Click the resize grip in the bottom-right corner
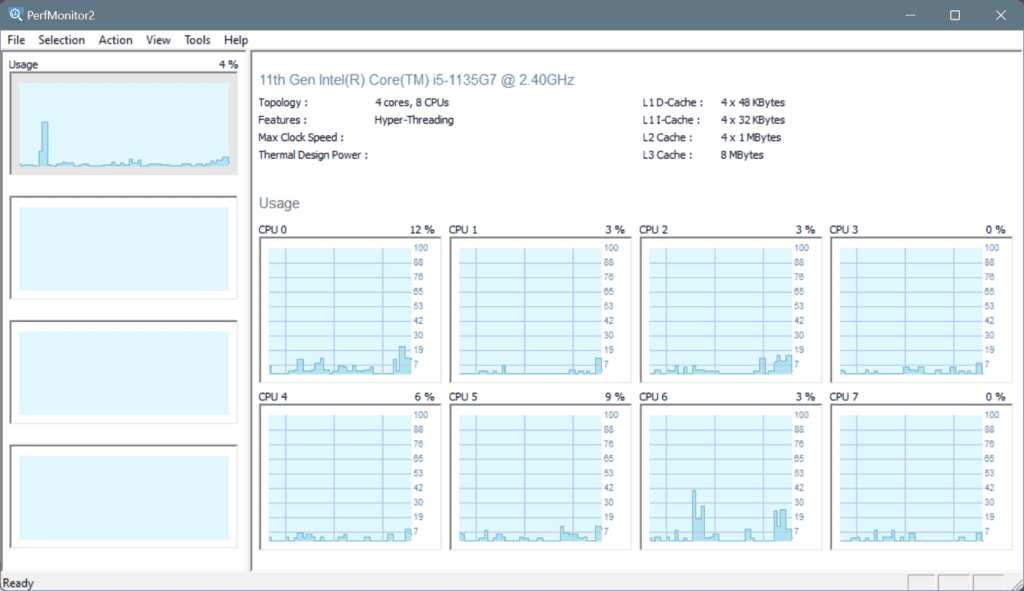Screen dimensions: 1024x591 (x=1016, y=582)
